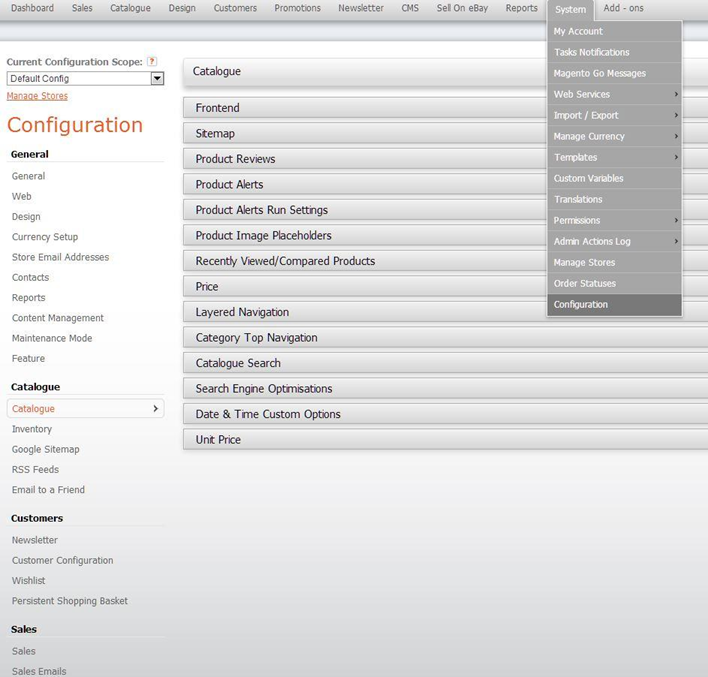Open the Import / Export submenu
Viewport: 708px width, 677px height.
pyautogui.click(x=614, y=115)
